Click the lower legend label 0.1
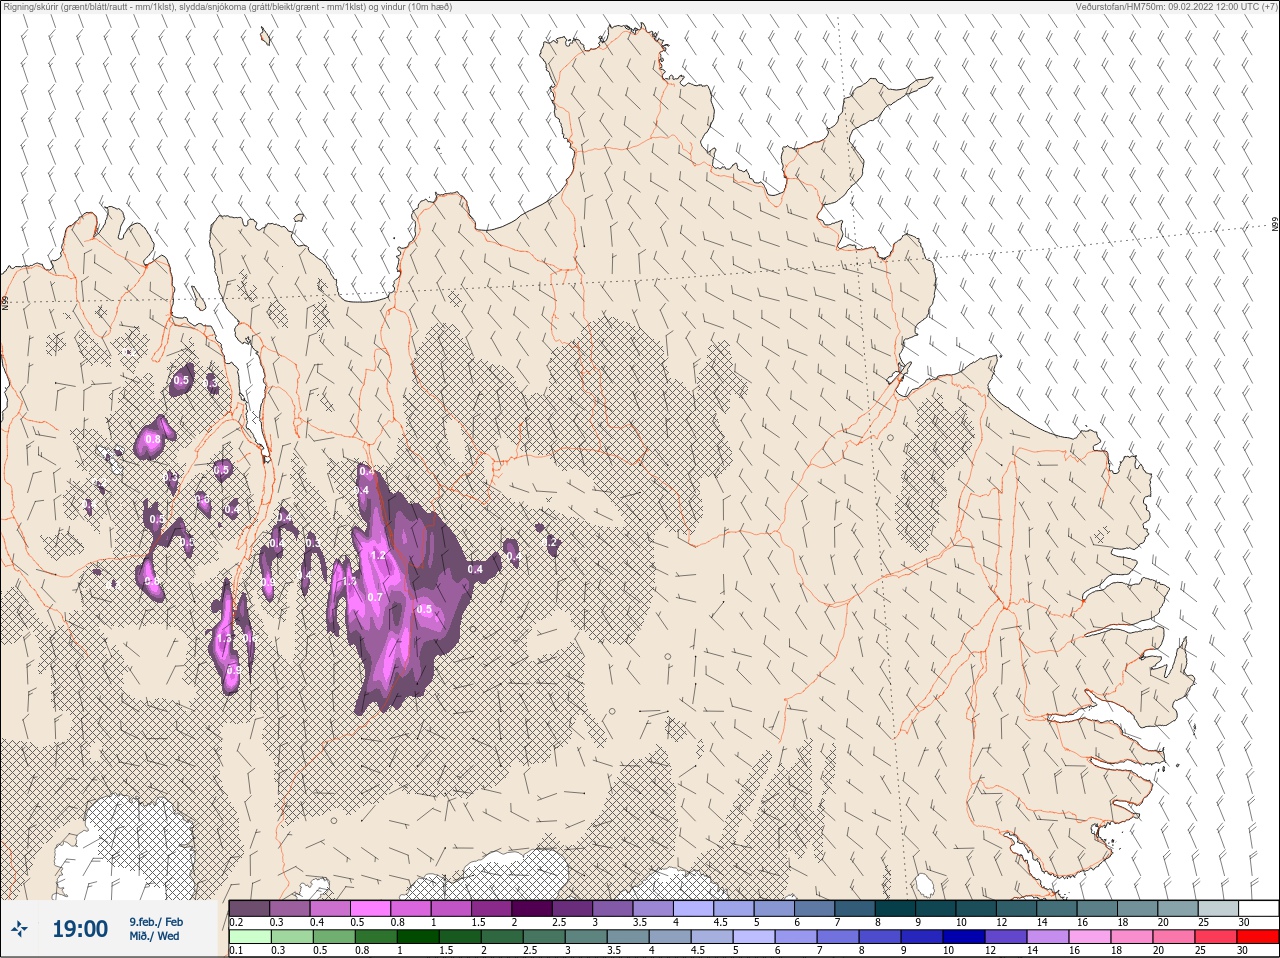The width and height of the screenshot is (1280, 958). click(x=236, y=950)
